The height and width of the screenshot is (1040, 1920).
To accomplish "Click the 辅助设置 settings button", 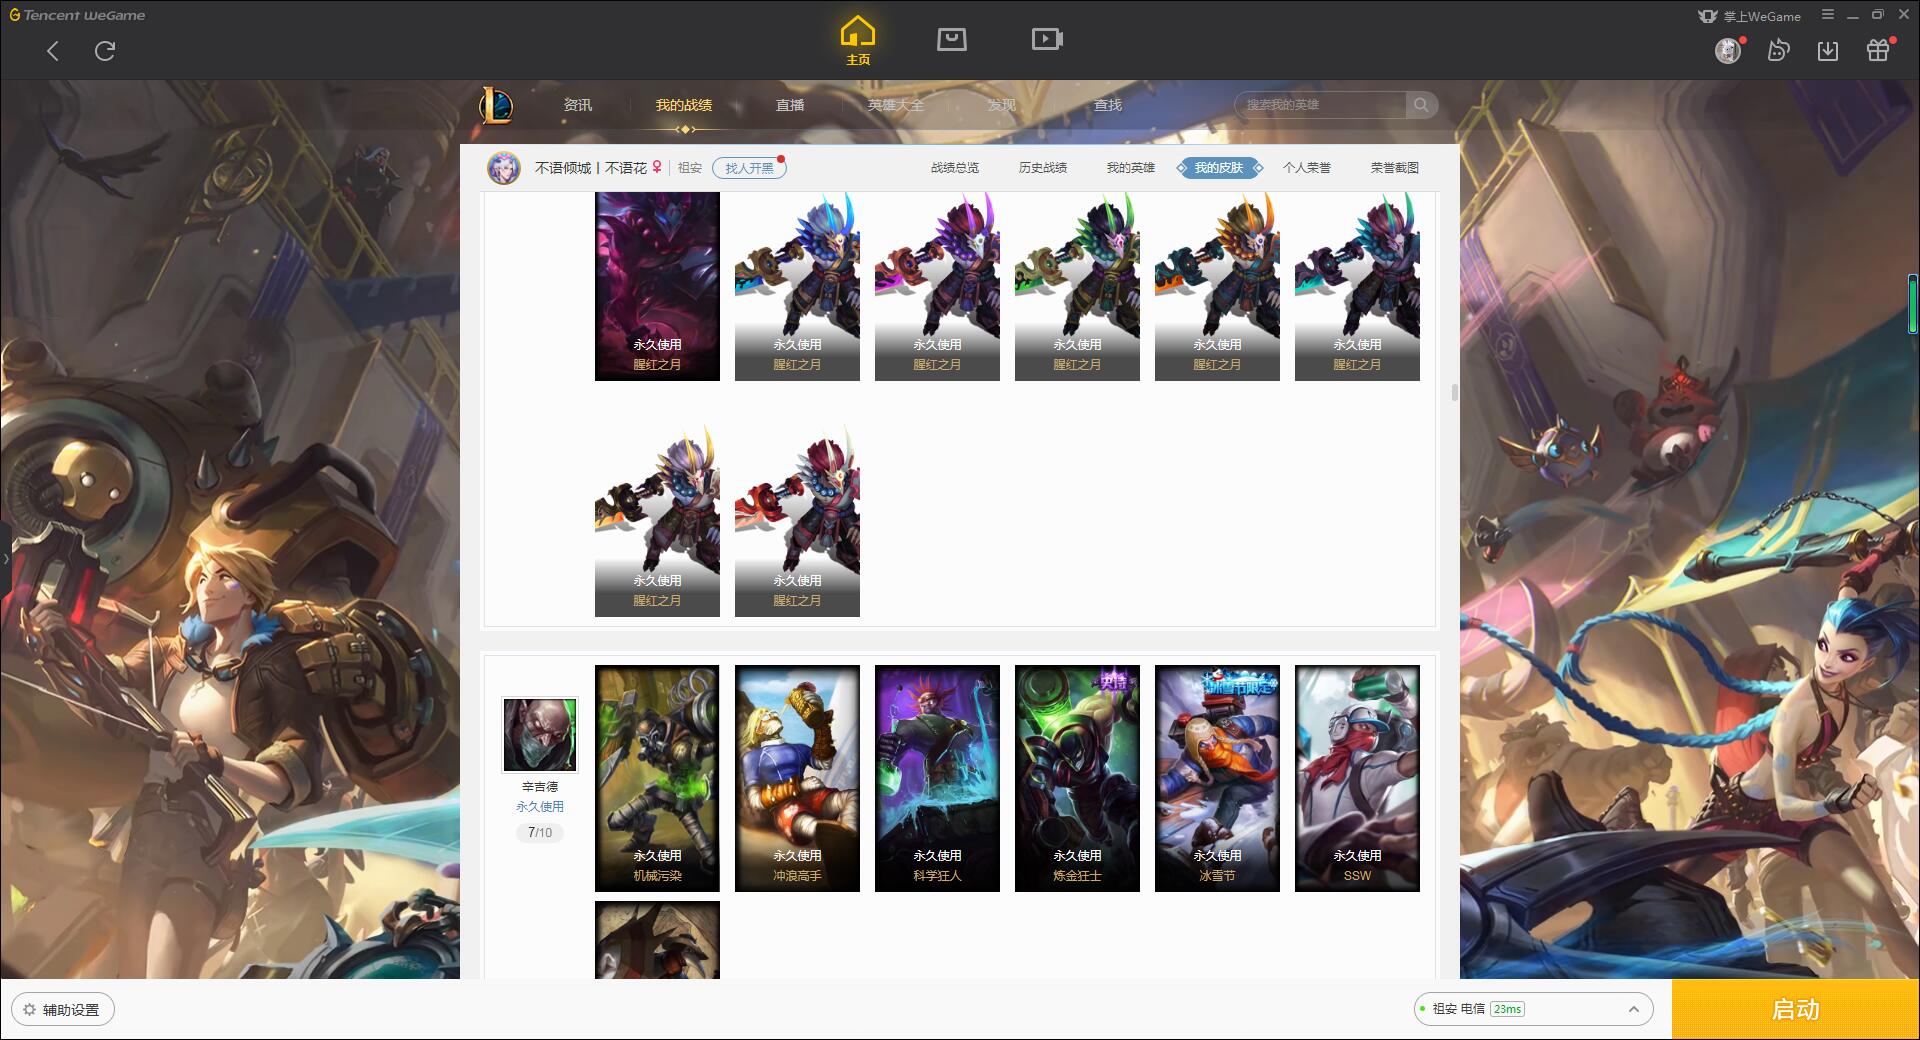I will (x=63, y=1010).
